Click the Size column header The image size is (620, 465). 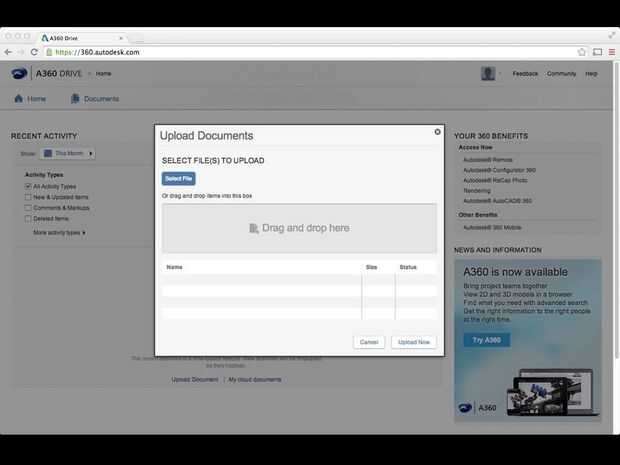(x=371, y=267)
